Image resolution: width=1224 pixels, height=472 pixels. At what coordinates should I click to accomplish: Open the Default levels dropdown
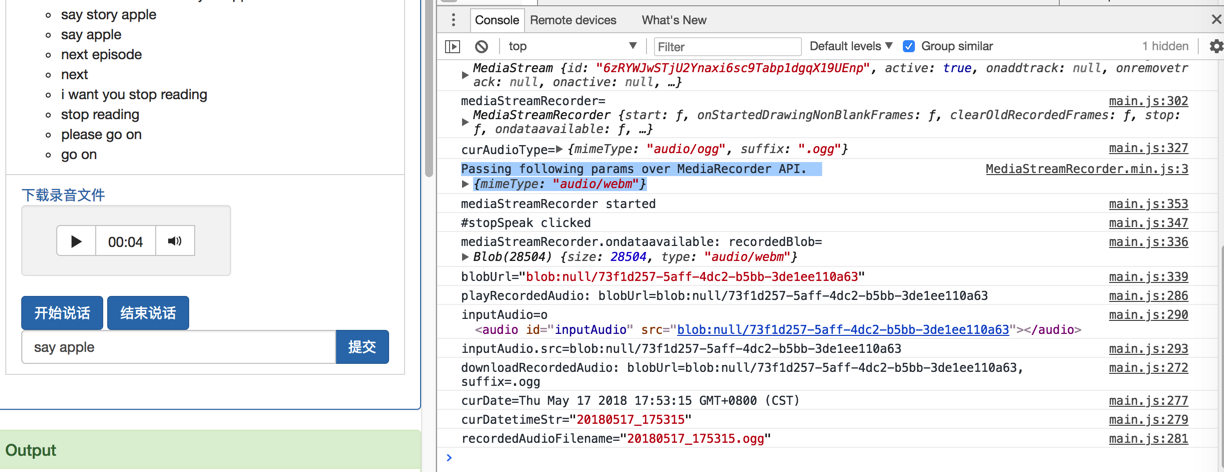click(x=851, y=46)
